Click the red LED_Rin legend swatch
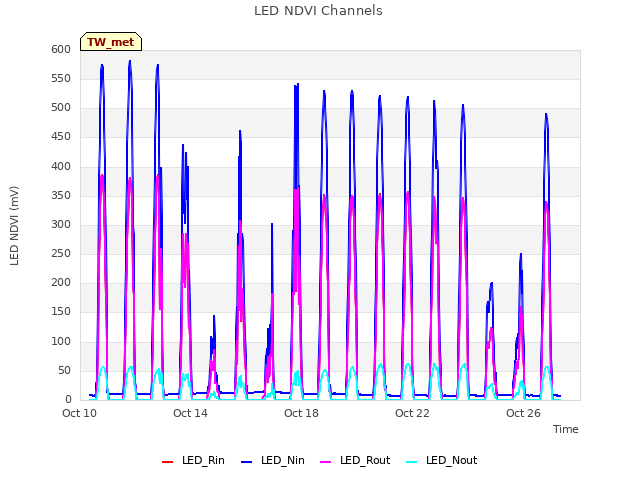 click(167, 462)
